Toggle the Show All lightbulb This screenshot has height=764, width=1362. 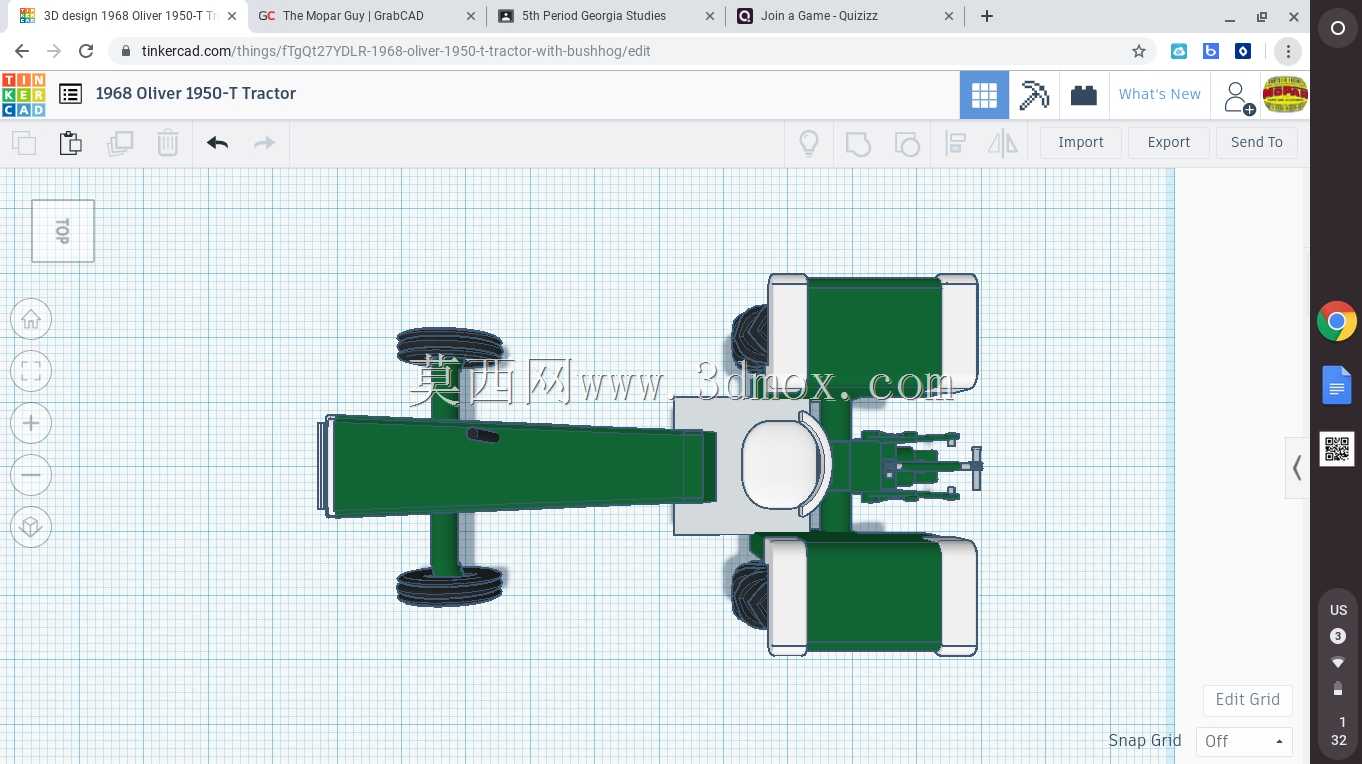(x=809, y=143)
